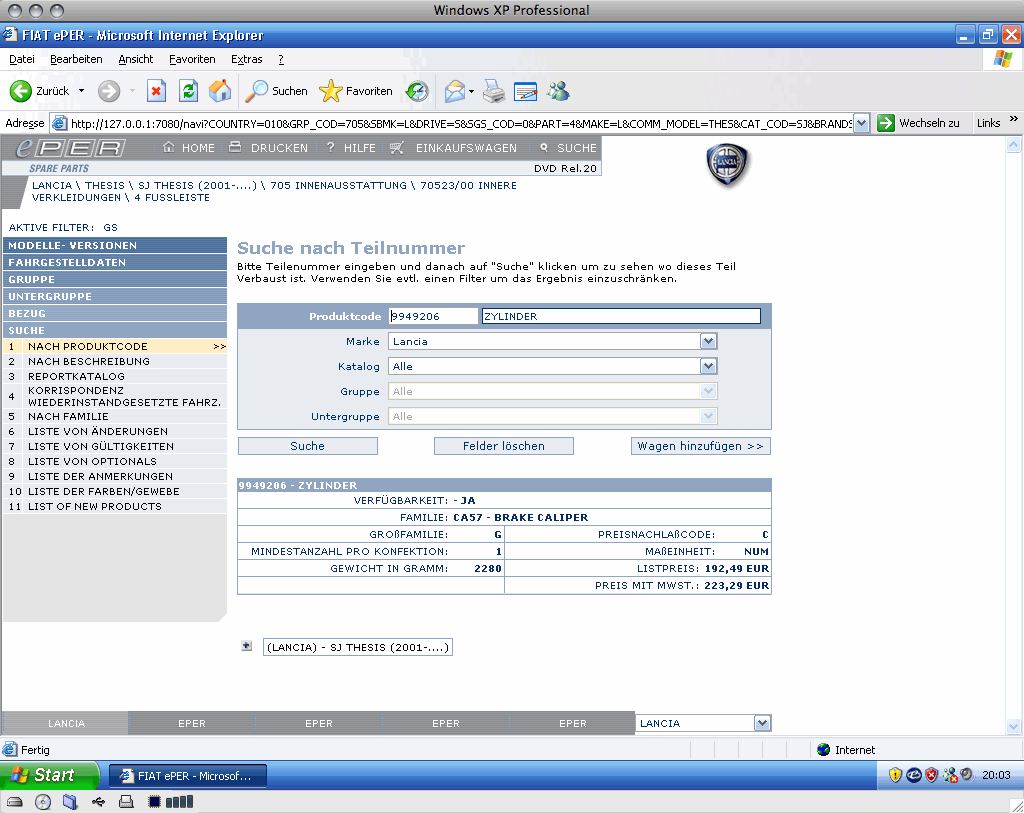Click the red shield tray icon
The height and width of the screenshot is (813, 1024).
[x=932, y=775]
